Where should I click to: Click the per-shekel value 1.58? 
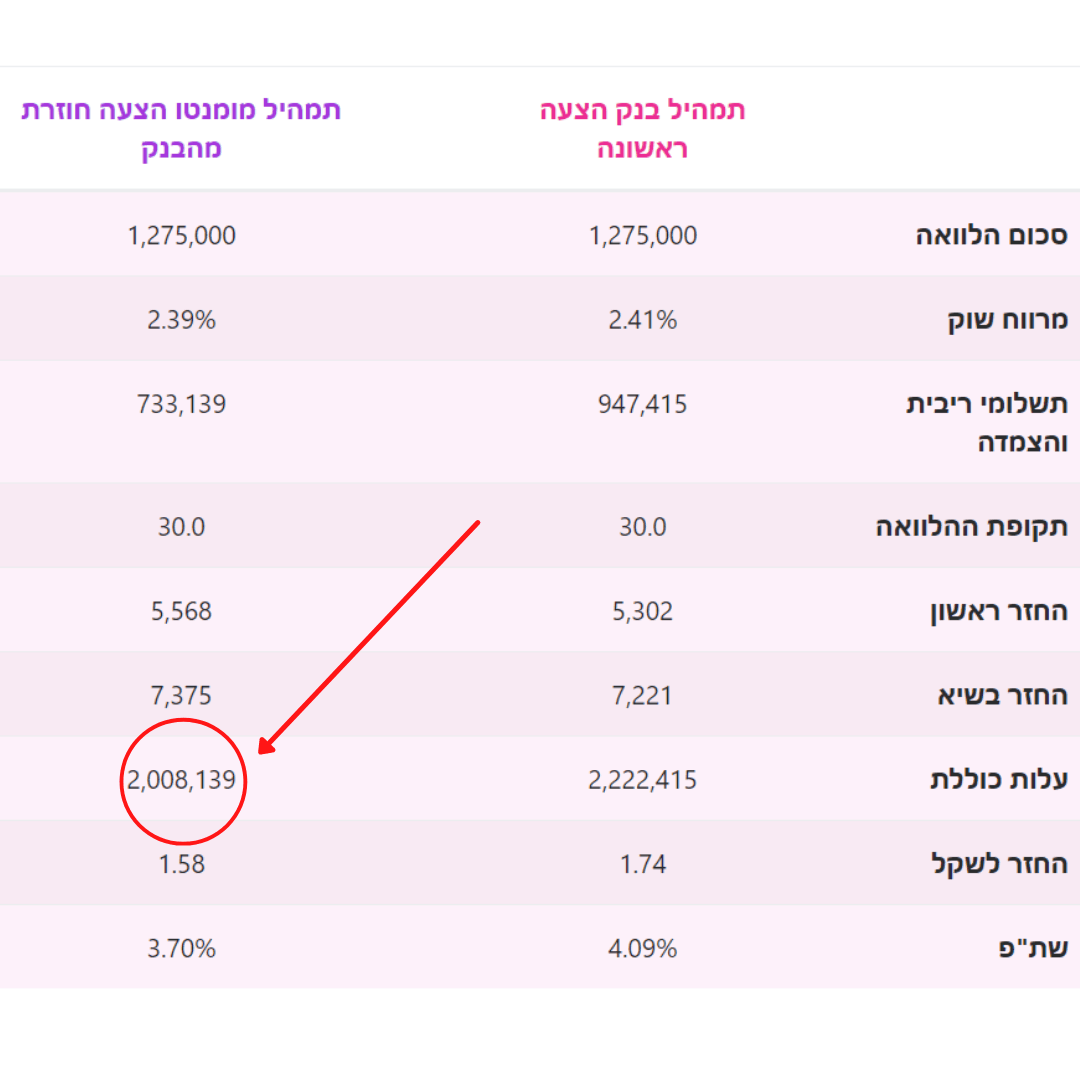point(181,864)
